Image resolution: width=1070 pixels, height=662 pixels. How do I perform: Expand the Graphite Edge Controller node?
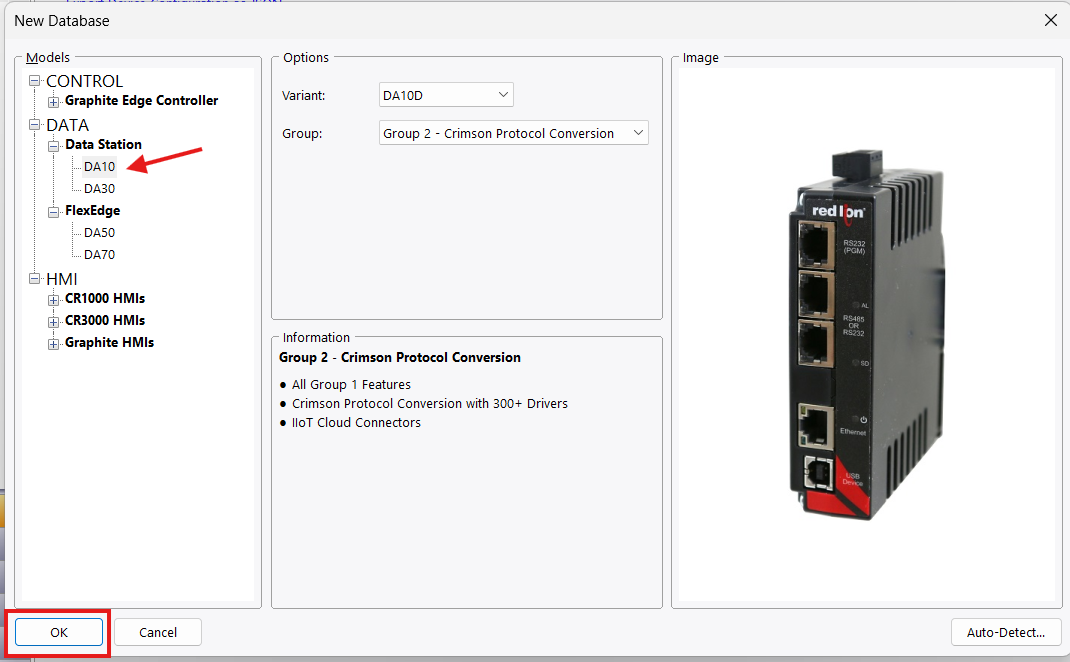pos(54,101)
